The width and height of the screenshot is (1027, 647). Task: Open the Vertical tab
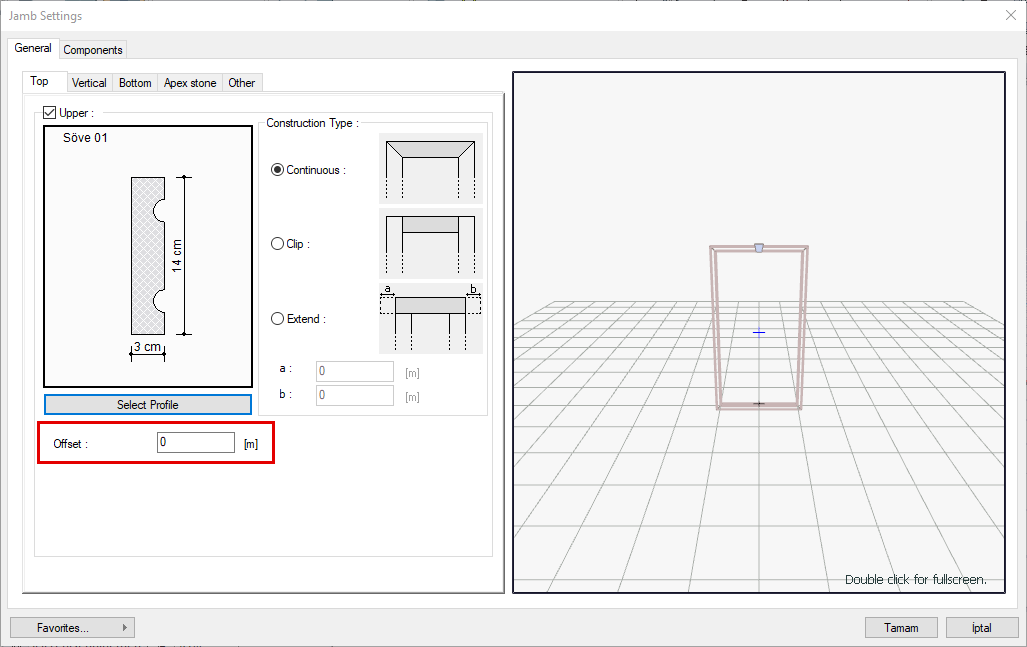(89, 83)
